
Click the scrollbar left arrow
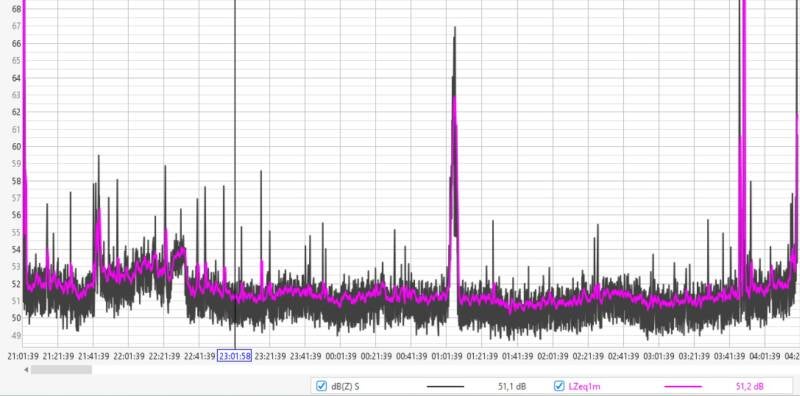(26, 369)
